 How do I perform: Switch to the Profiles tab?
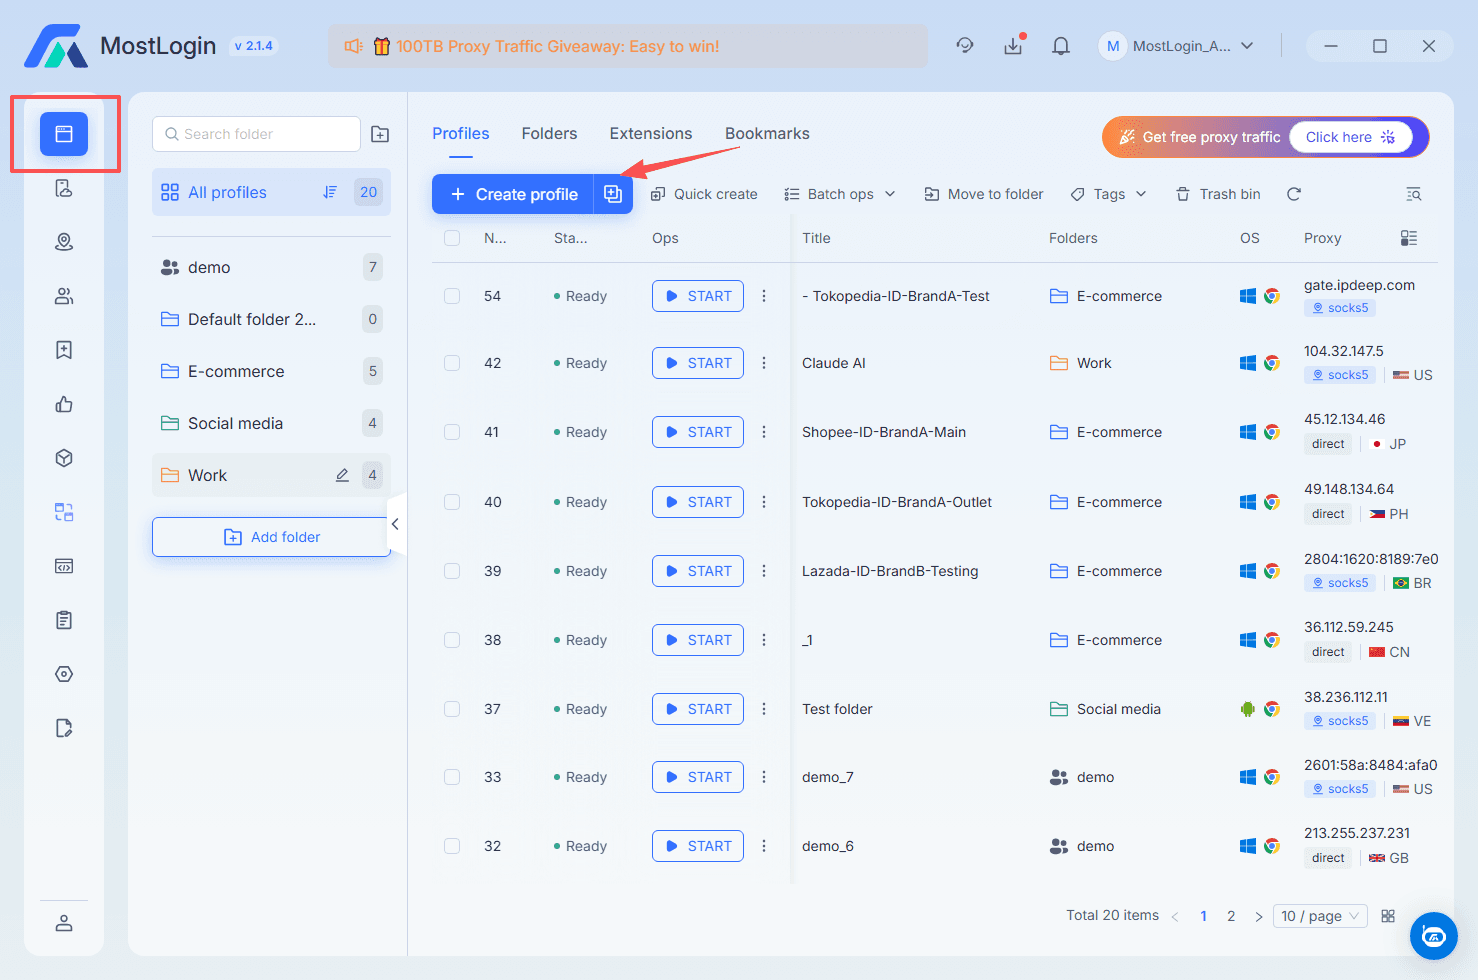pos(461,134)
